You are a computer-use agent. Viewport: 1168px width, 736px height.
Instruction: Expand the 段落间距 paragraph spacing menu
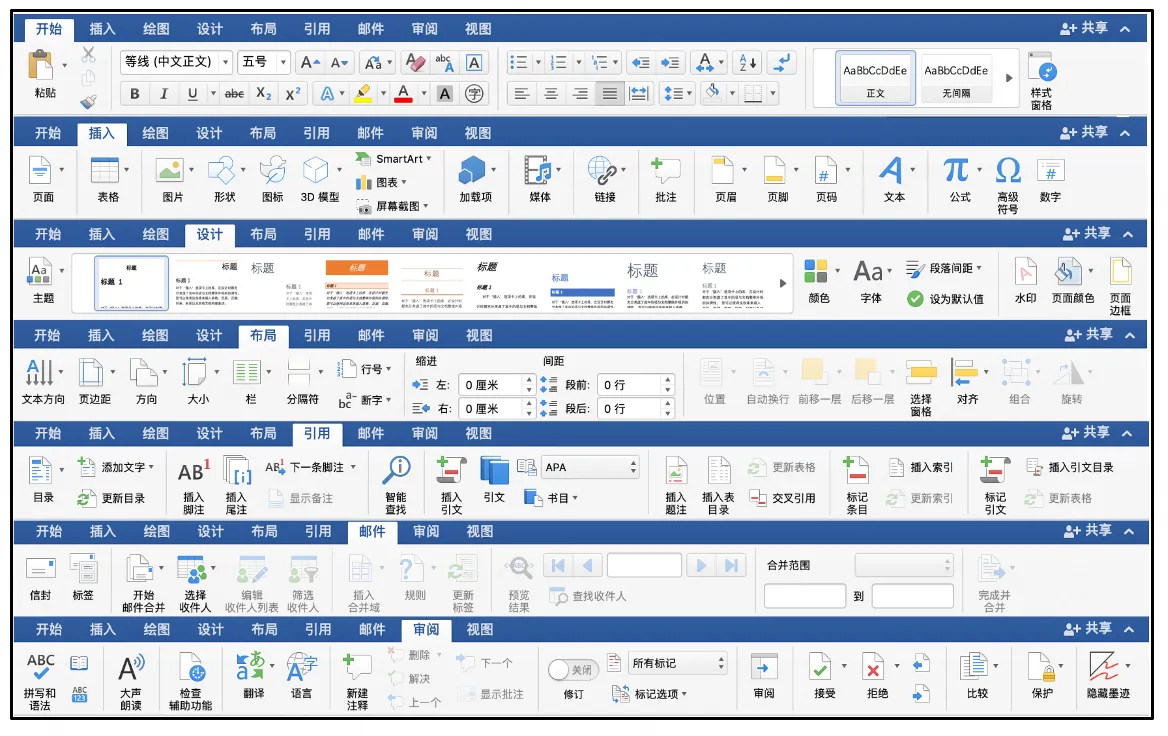point(980,267)
